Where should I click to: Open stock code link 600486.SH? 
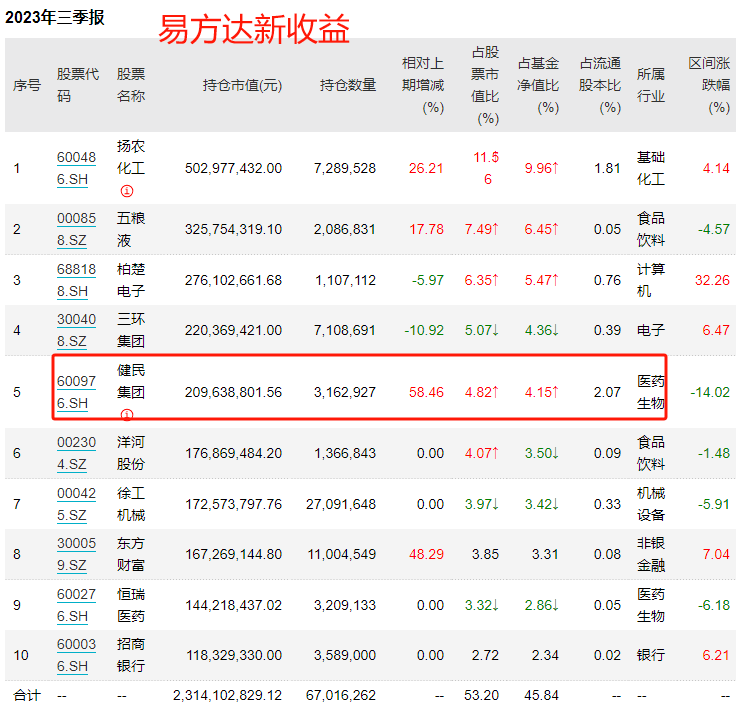point(76,169)
